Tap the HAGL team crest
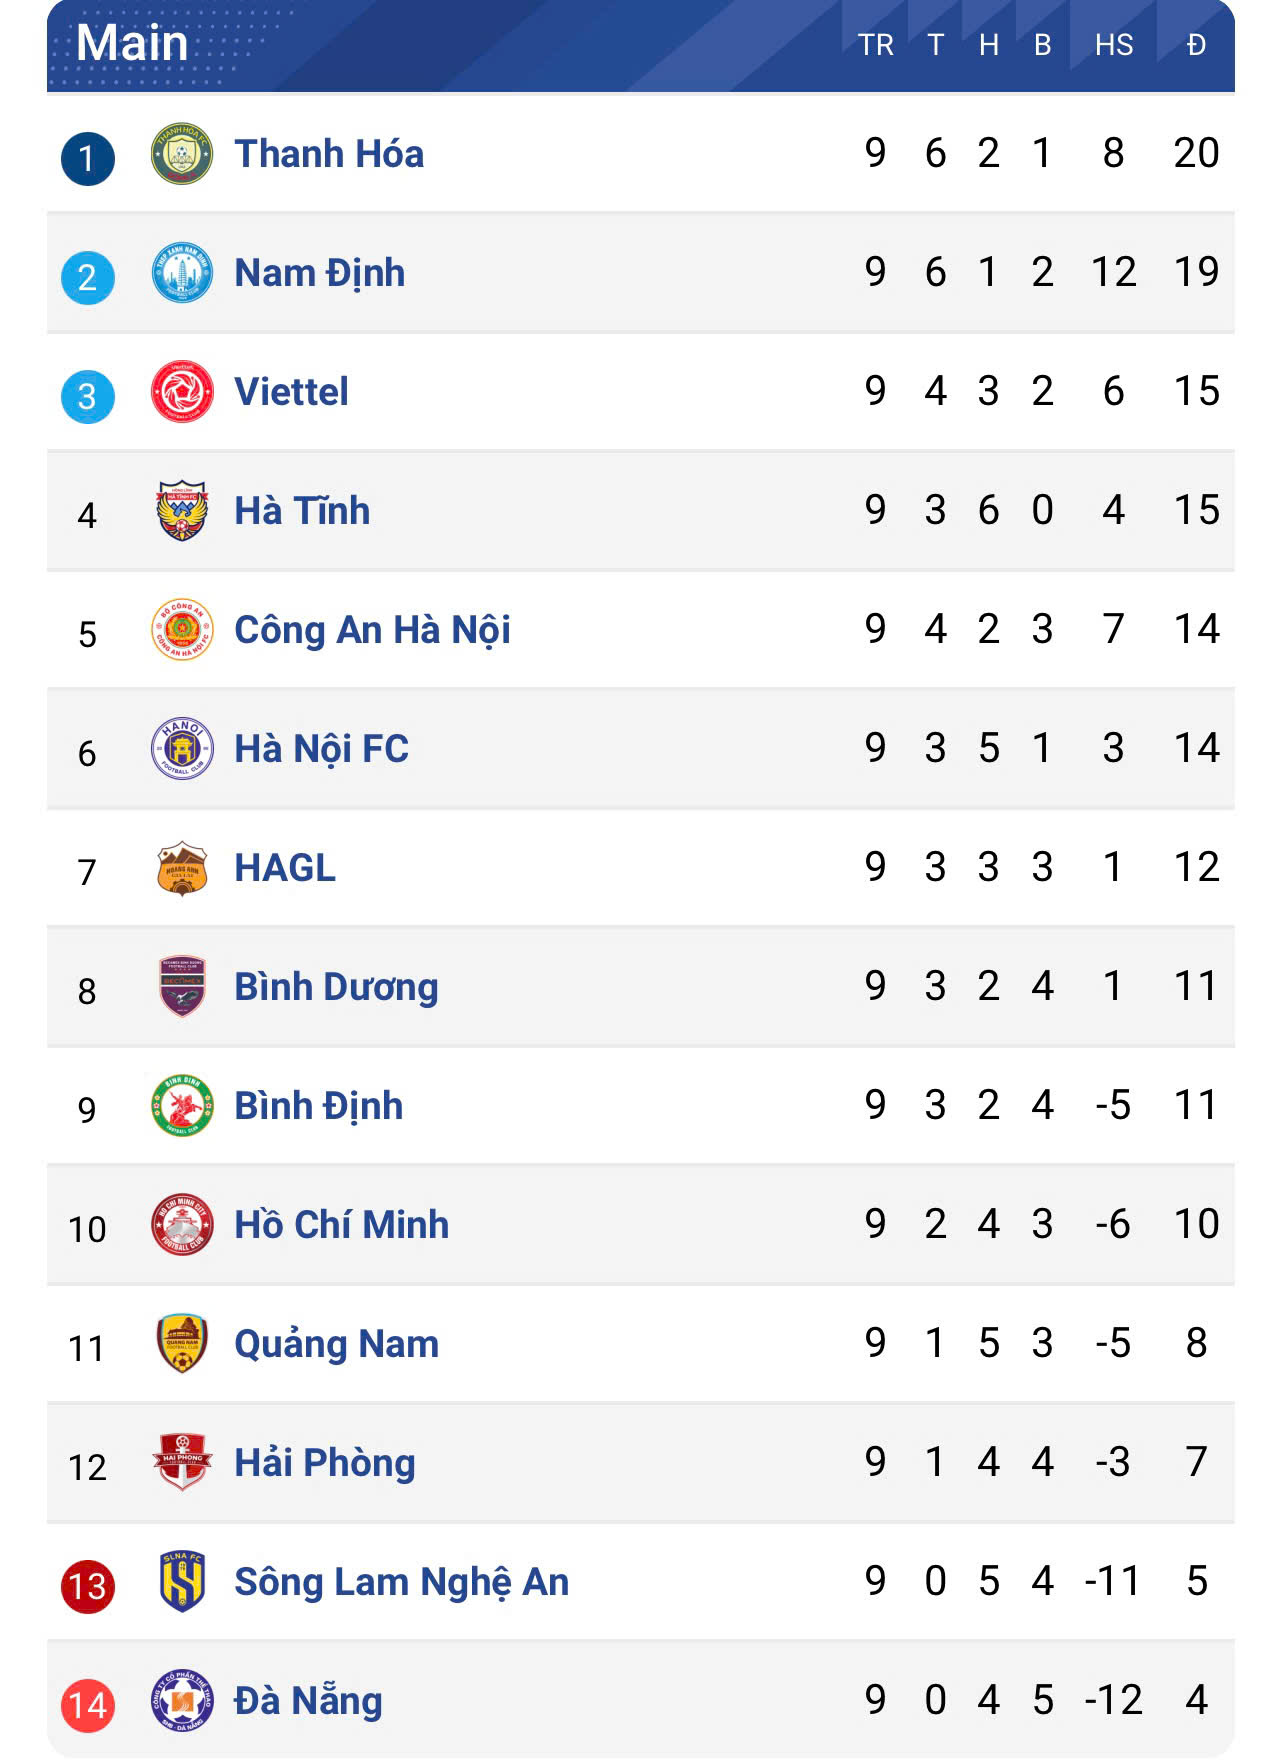Viewport: 1283px width, 1760px height. (x=181, y=868)
